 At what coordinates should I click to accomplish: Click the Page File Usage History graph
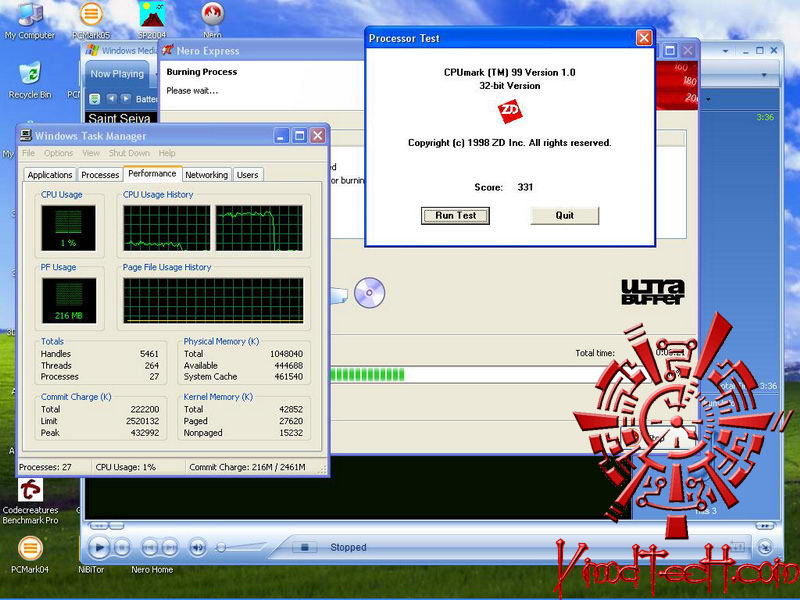213,301
